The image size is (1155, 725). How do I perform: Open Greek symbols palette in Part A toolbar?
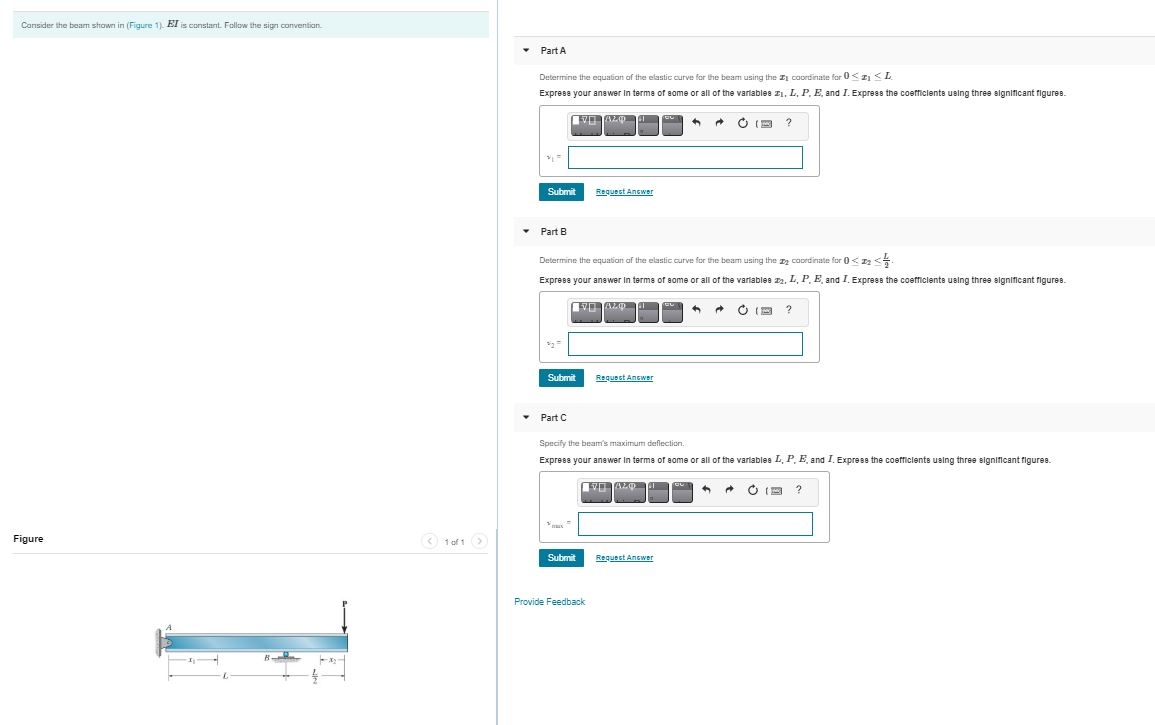coord(619,124)
